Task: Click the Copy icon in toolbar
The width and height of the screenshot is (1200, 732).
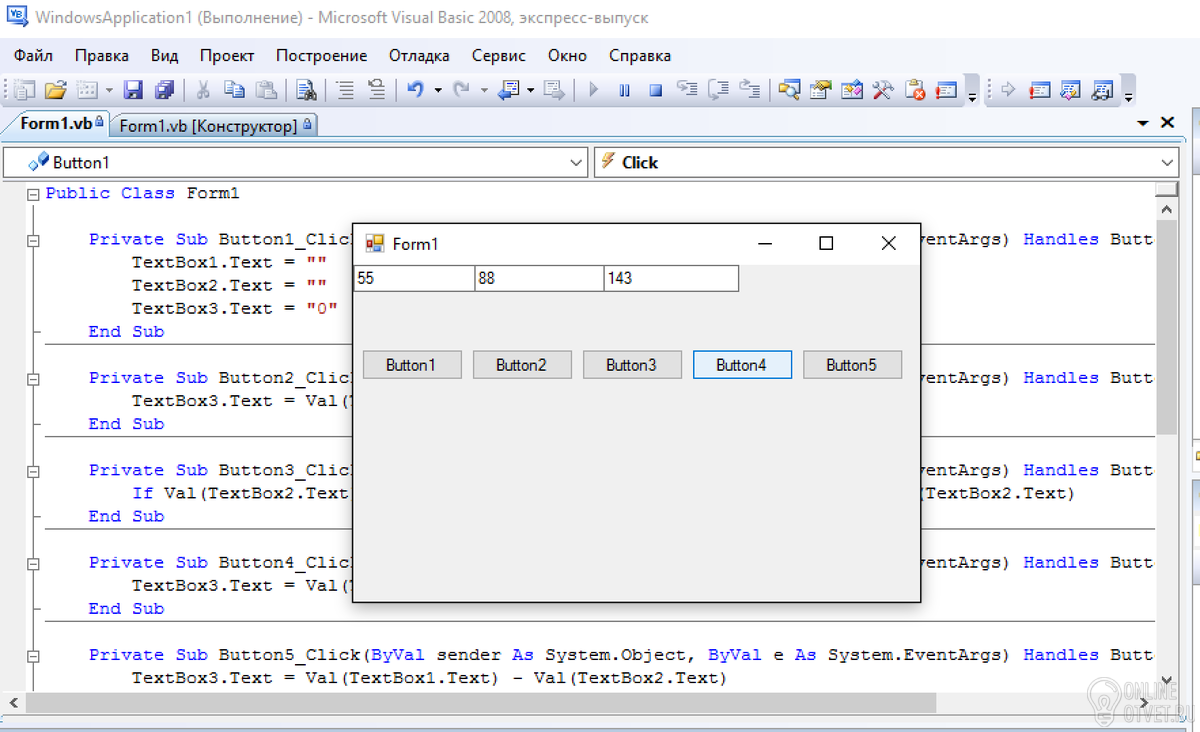Action: click(234, 90)
